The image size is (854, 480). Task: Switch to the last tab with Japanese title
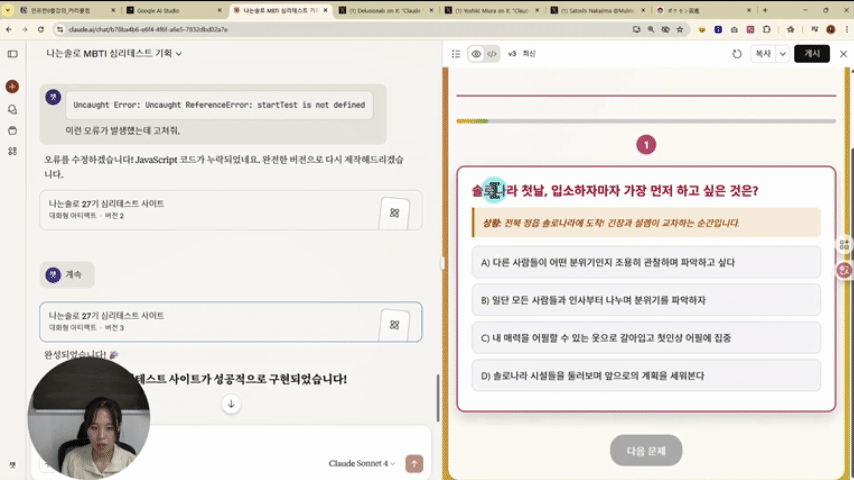click(704, 10)
